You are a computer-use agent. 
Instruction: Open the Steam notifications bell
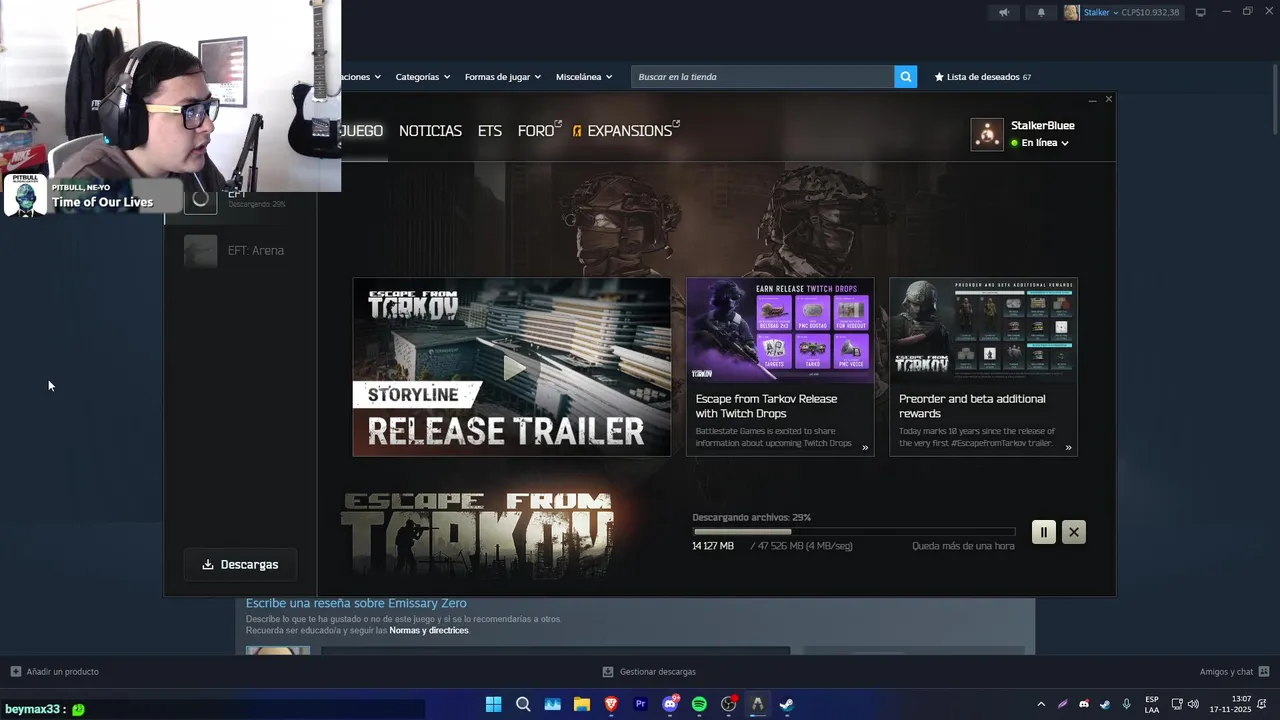1041,12
